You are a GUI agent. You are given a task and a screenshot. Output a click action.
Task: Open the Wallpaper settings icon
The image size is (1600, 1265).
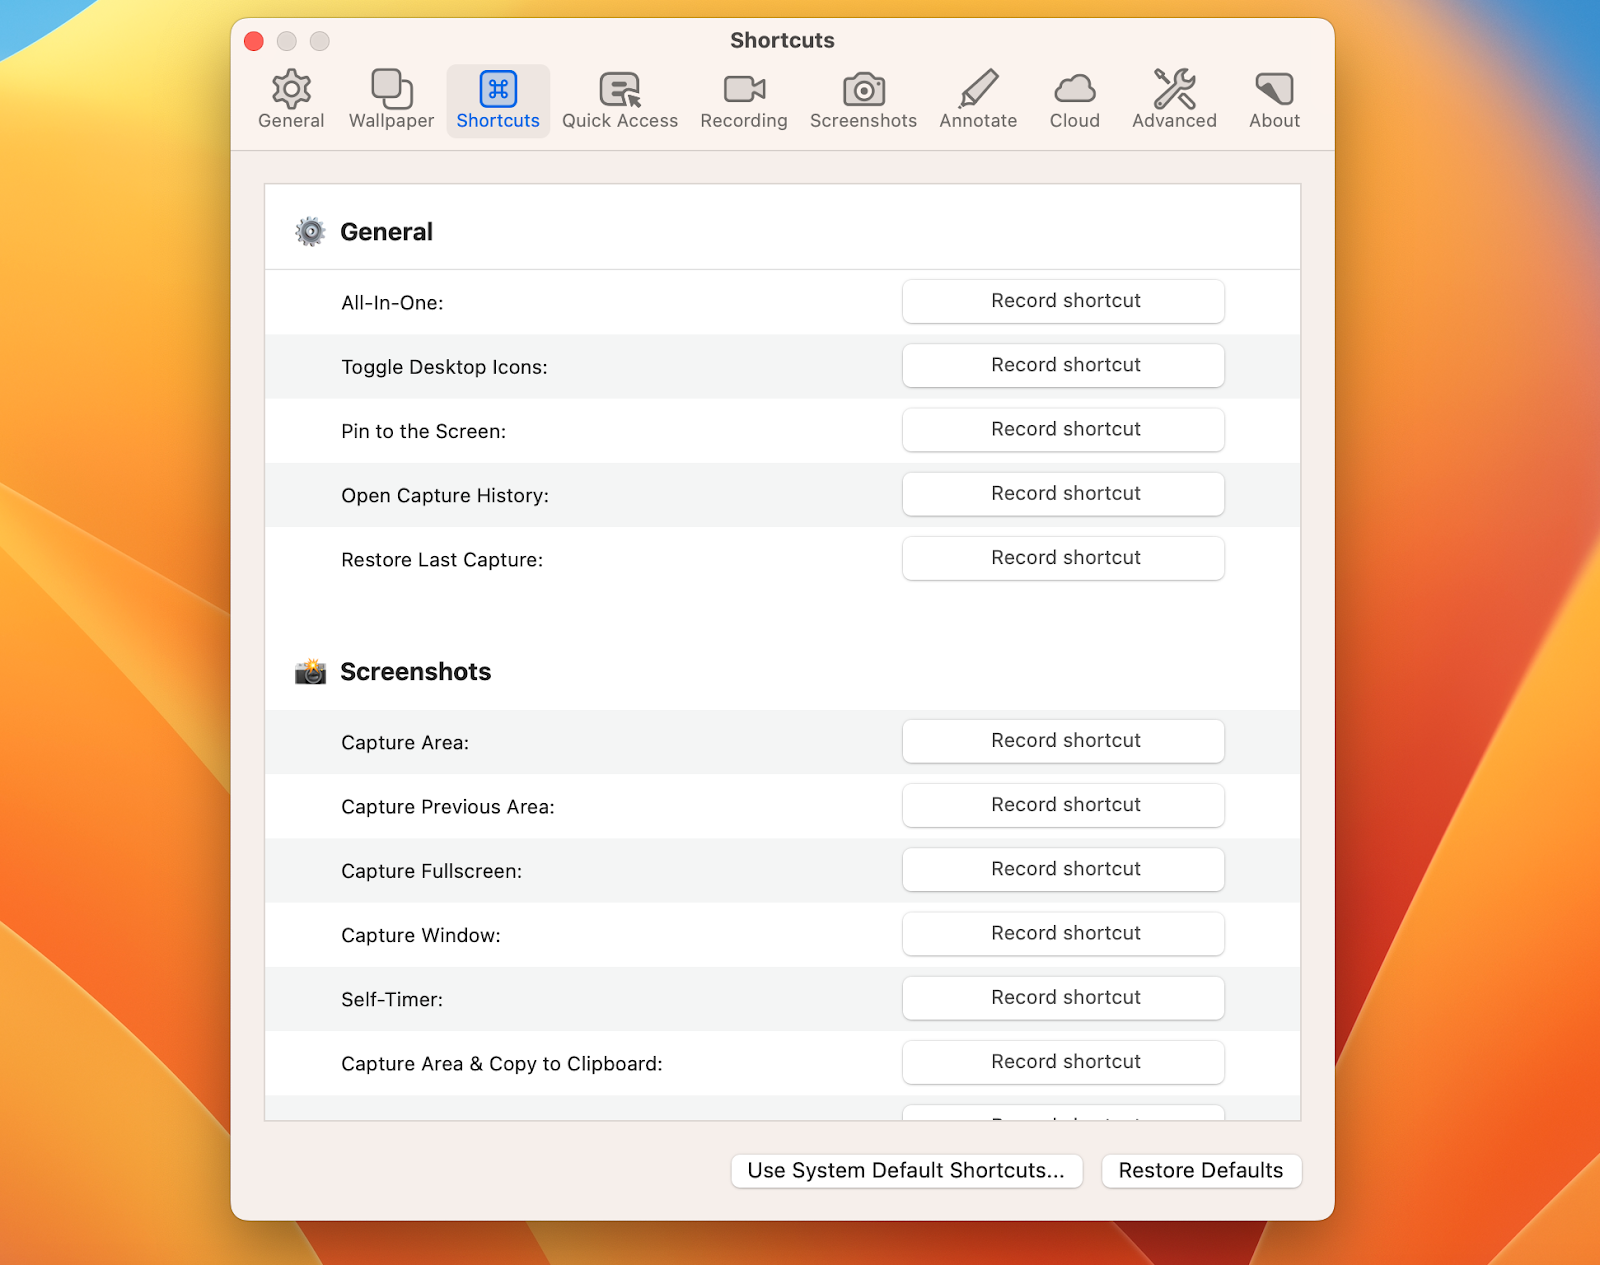[x=389, y=98]
